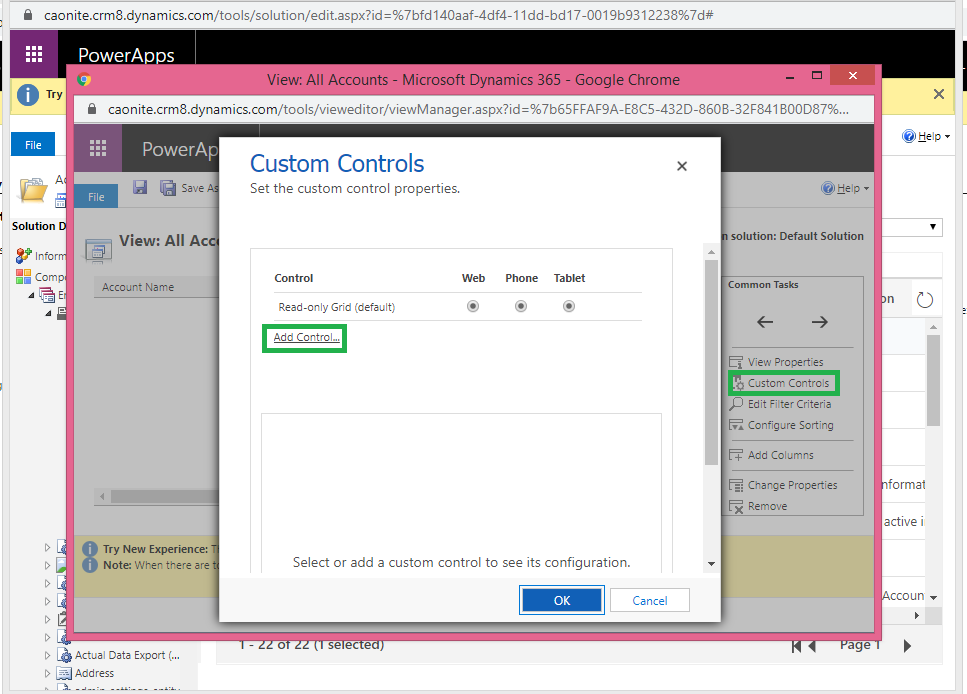Open the Help menu in solution window

tap(926, 136)
